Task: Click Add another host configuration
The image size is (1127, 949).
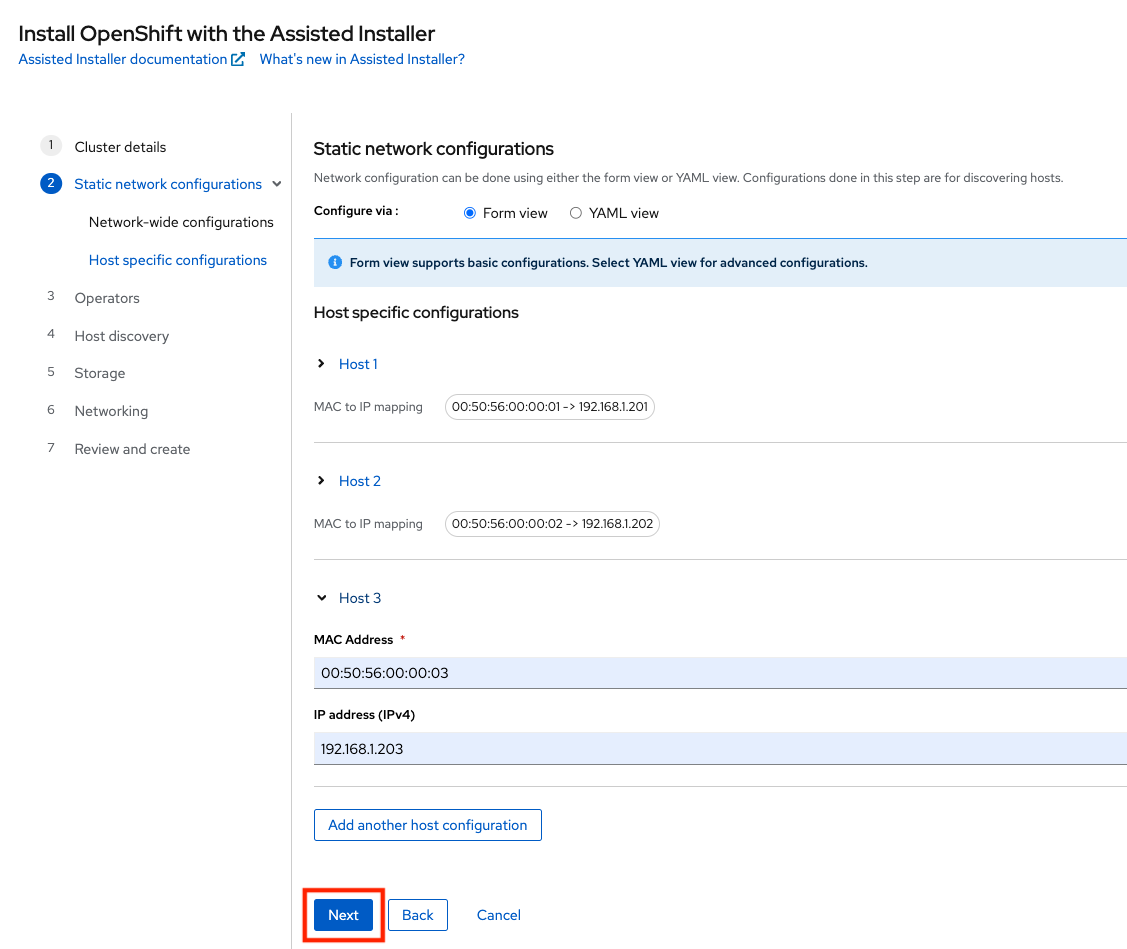Action: point(427,824)
